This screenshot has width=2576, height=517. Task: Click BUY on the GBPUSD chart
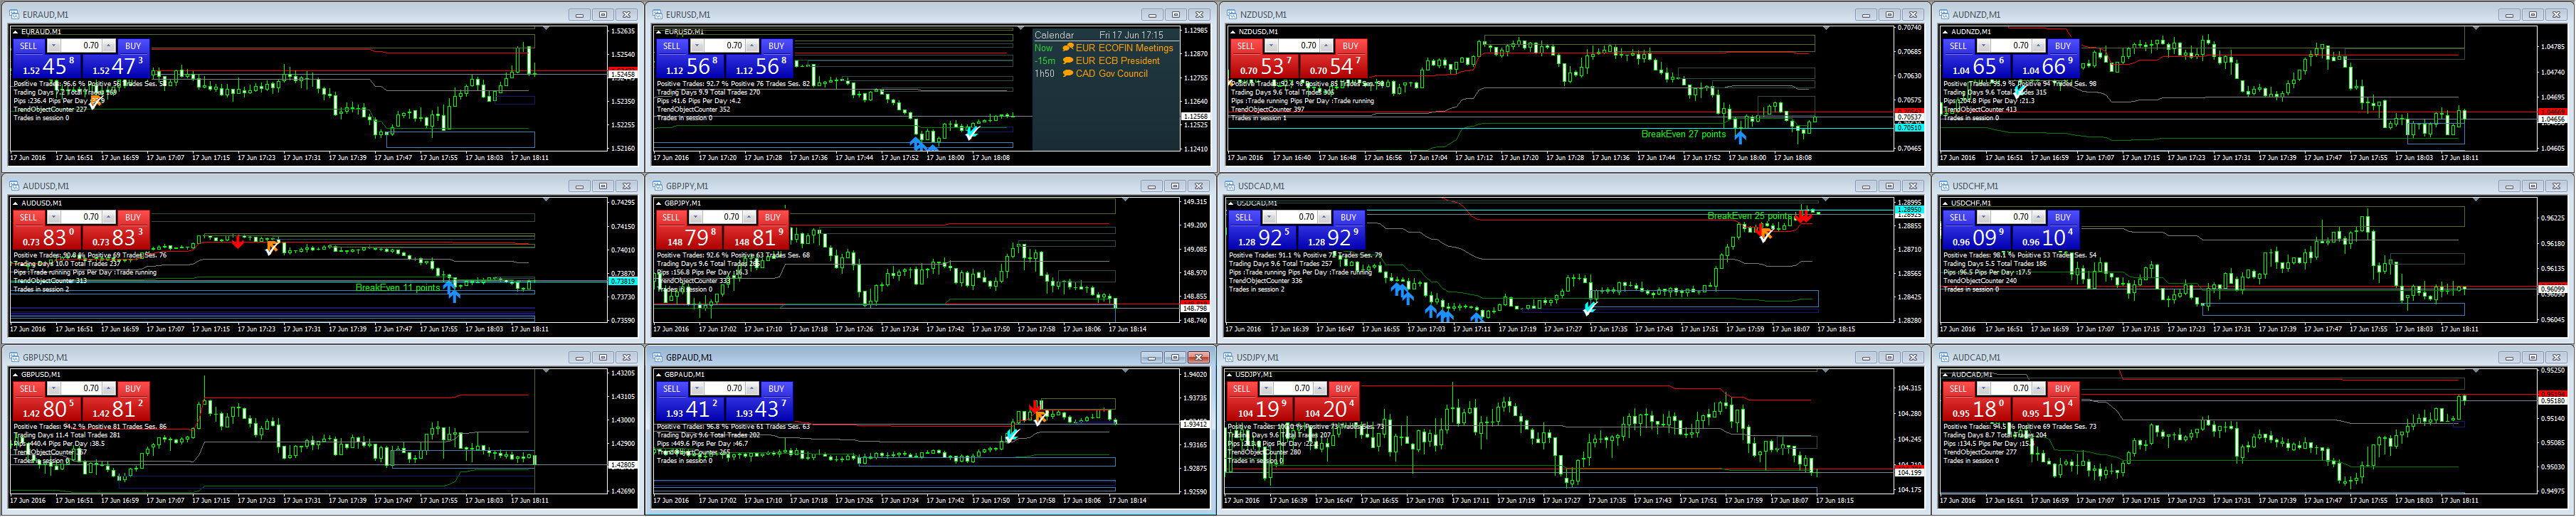pyautogui.click(x=133, y=389)
